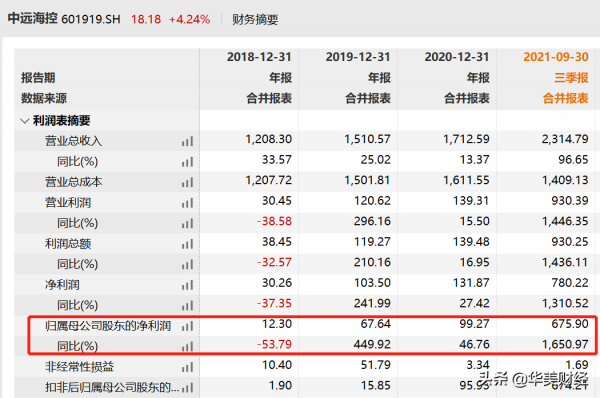Open chart icon for 营业总成本 row

[x=187, y=183]
